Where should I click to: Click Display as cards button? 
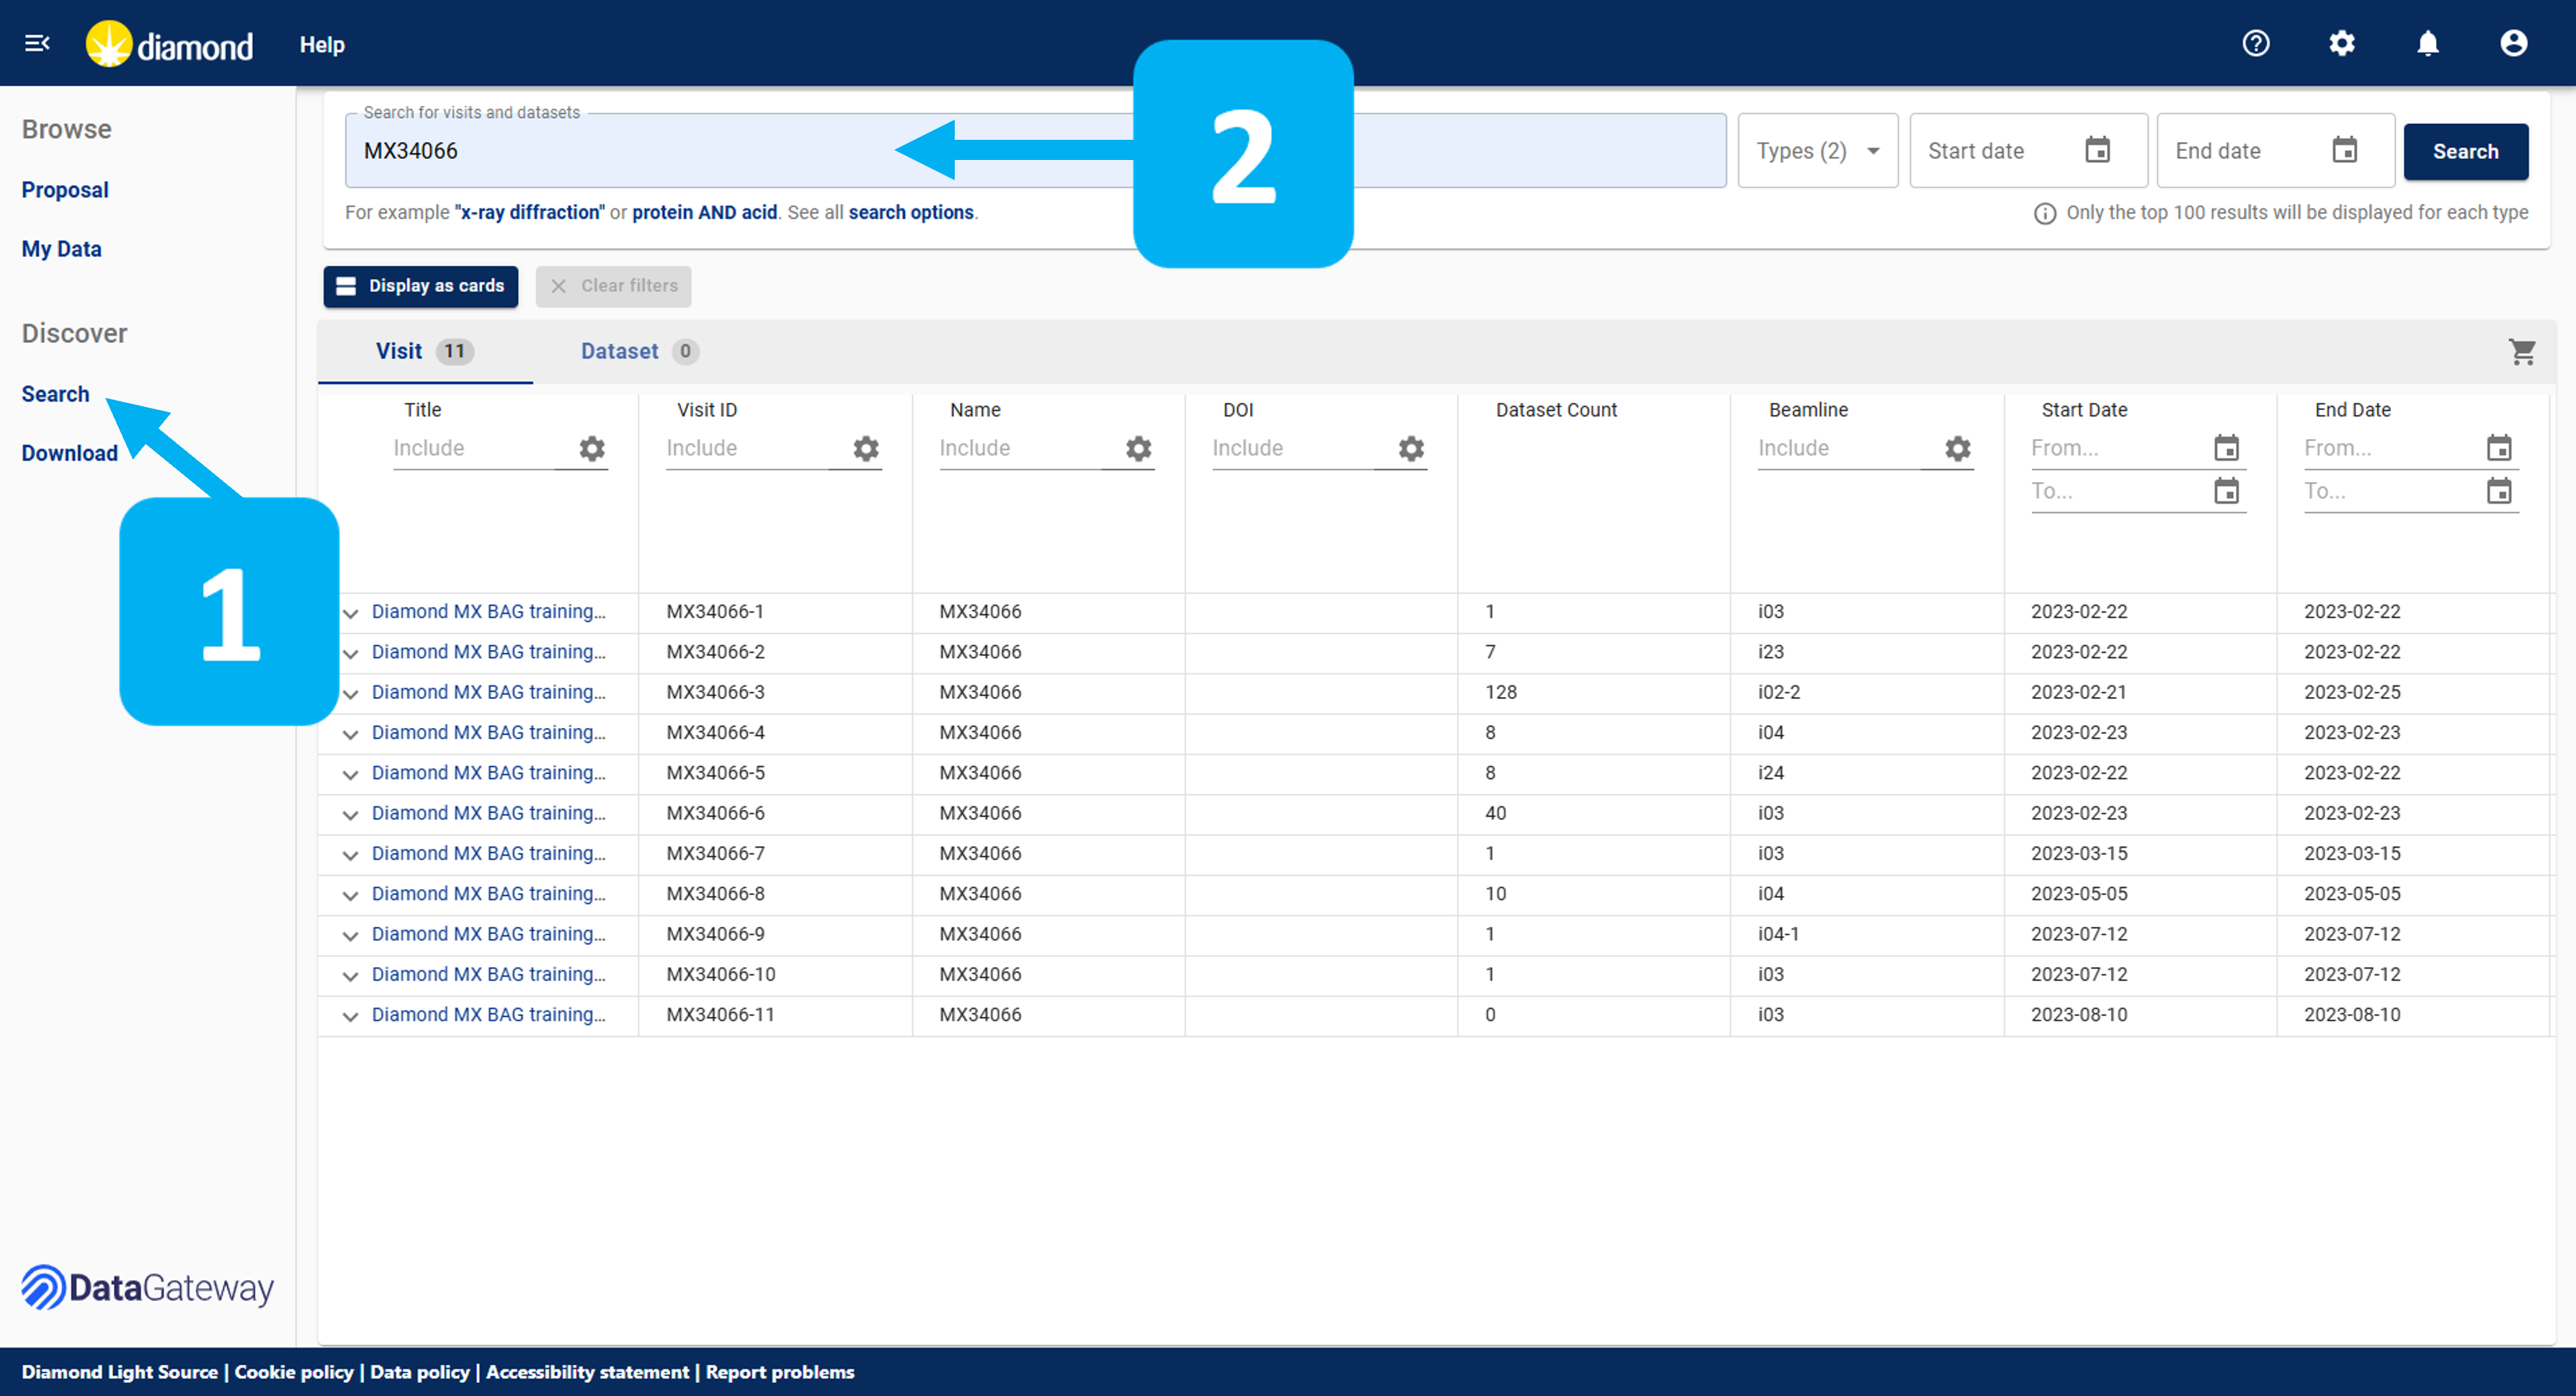[x=421, y=286]
